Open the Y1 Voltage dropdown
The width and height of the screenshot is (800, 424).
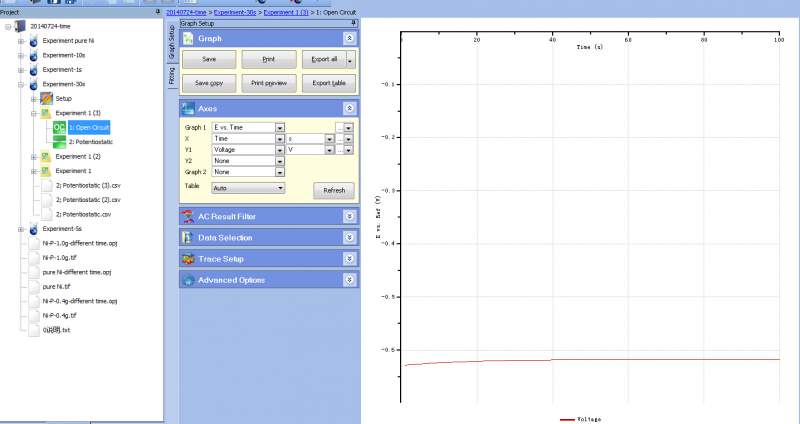coord(280,150)
